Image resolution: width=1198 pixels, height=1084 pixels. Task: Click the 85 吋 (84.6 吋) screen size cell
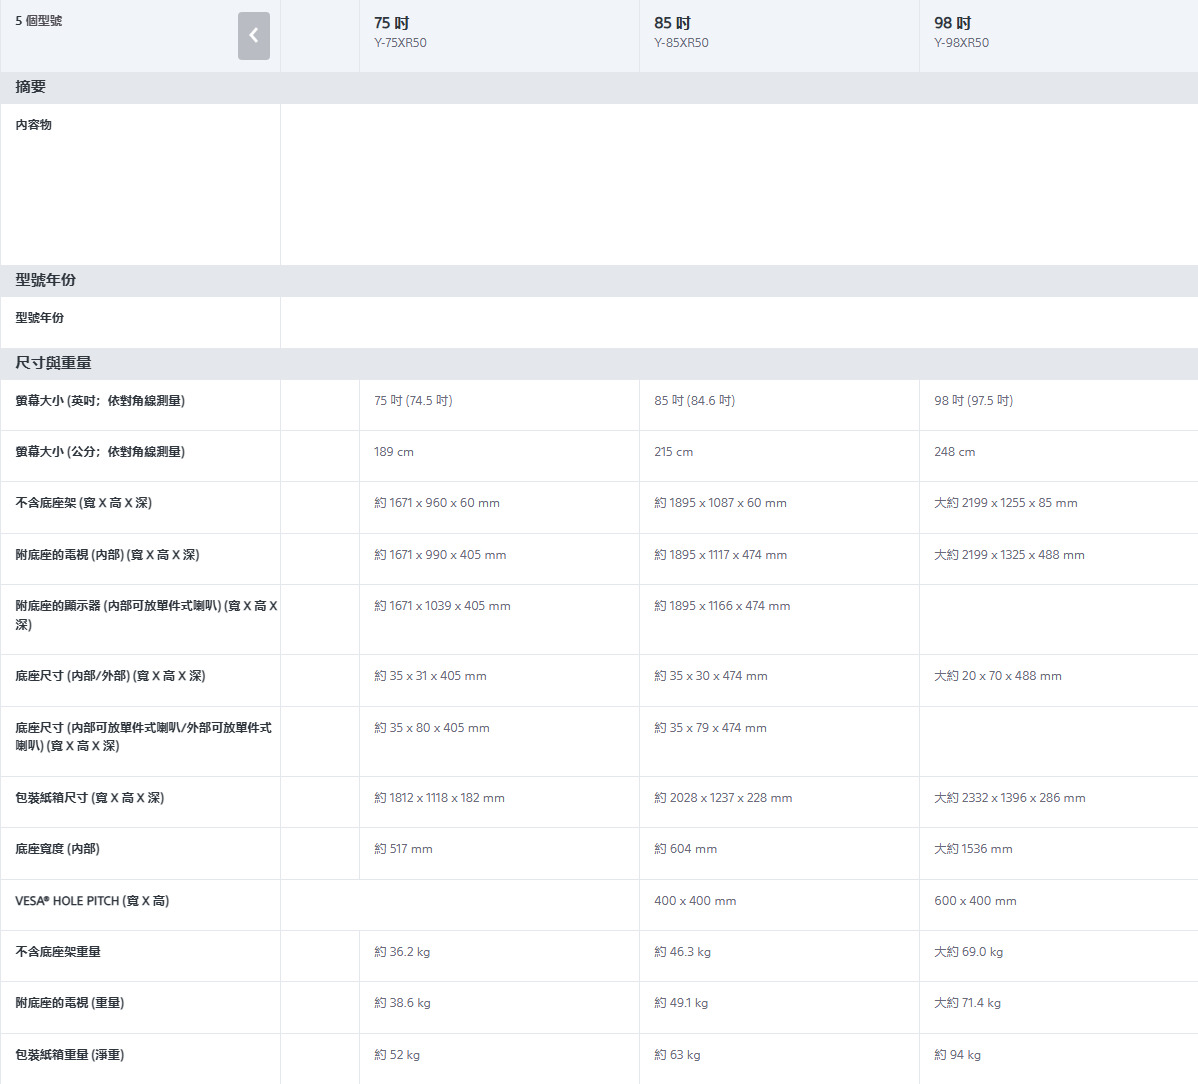pos(695,401)
